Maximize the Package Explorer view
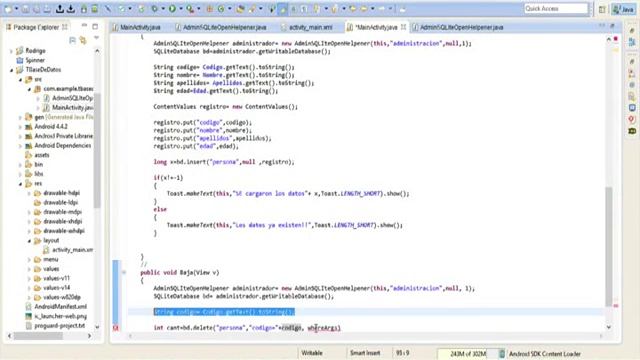The image size is (640, 360). [95, 27]
